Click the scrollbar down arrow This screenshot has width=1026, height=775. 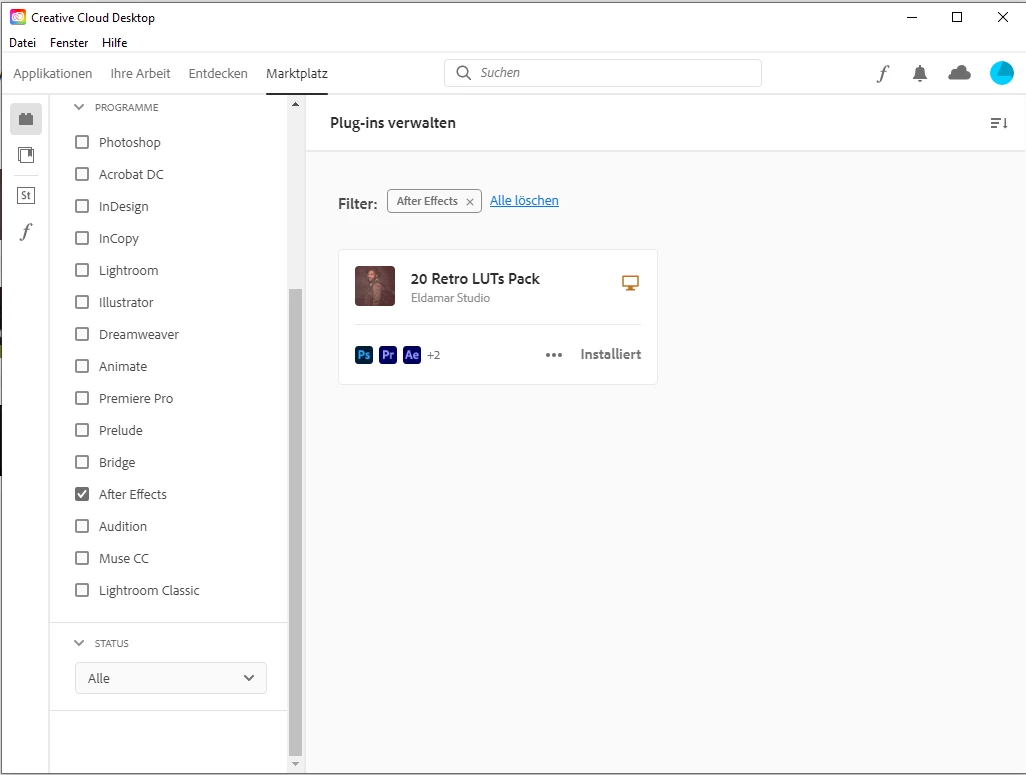[295, 764]
